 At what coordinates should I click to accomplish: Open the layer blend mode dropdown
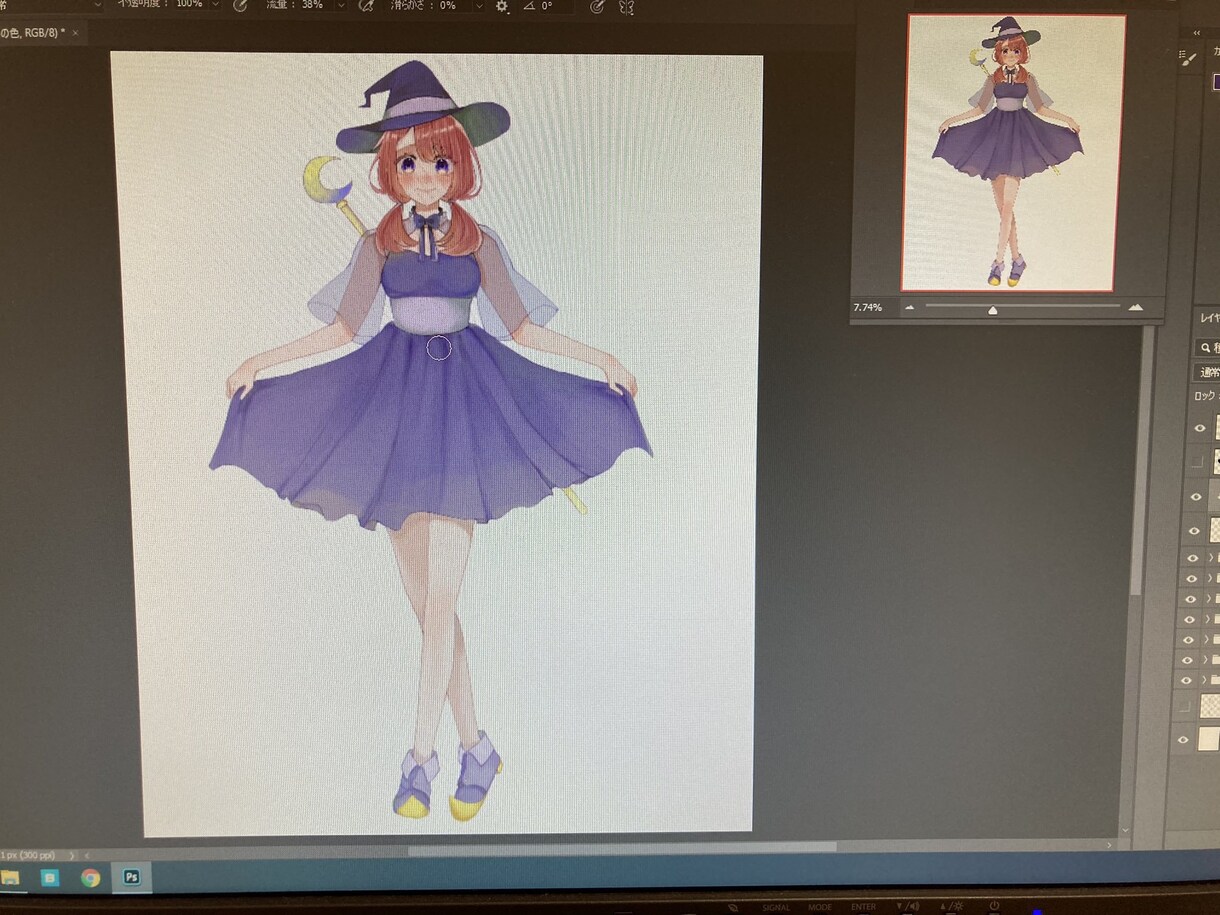point(1207,372)
